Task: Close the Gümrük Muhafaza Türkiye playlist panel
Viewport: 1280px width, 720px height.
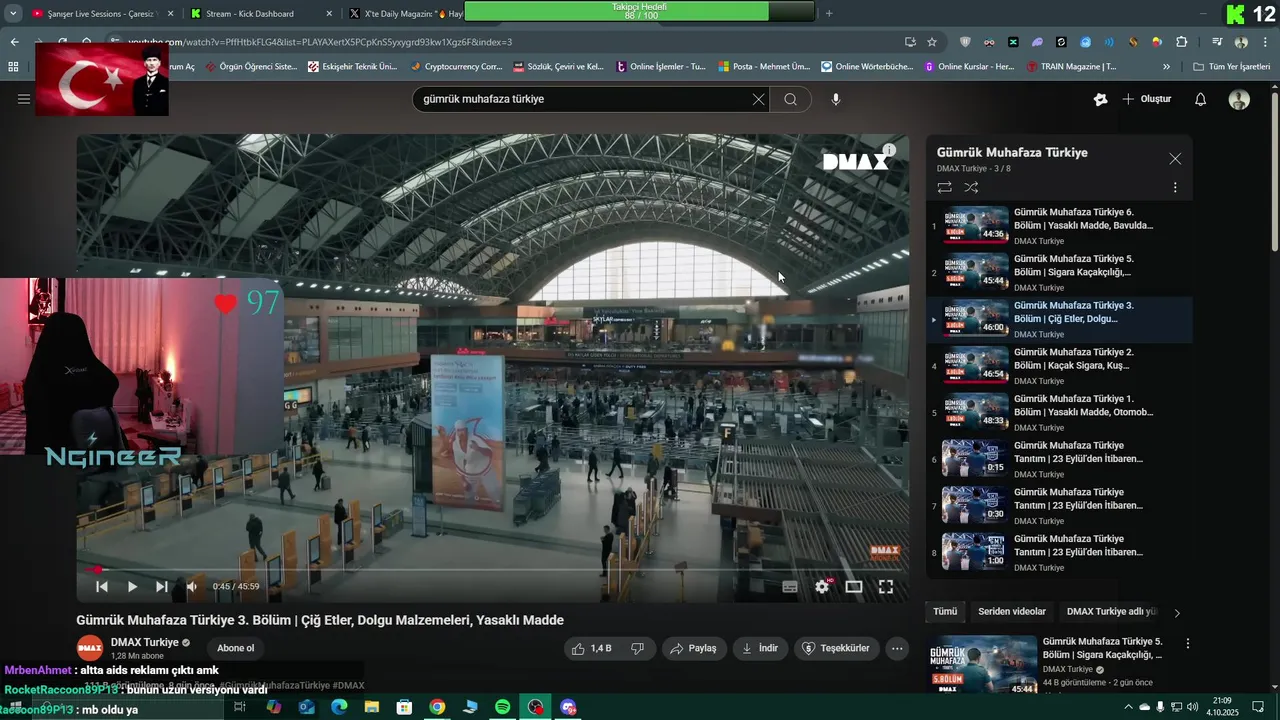Action: click(1175, 159)
